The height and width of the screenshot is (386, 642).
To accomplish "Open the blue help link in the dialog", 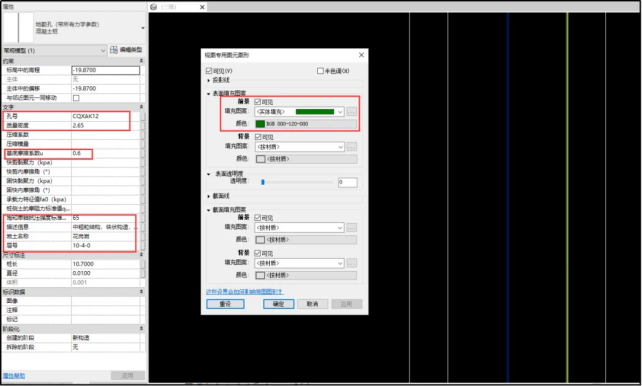I will pos(244,291).
